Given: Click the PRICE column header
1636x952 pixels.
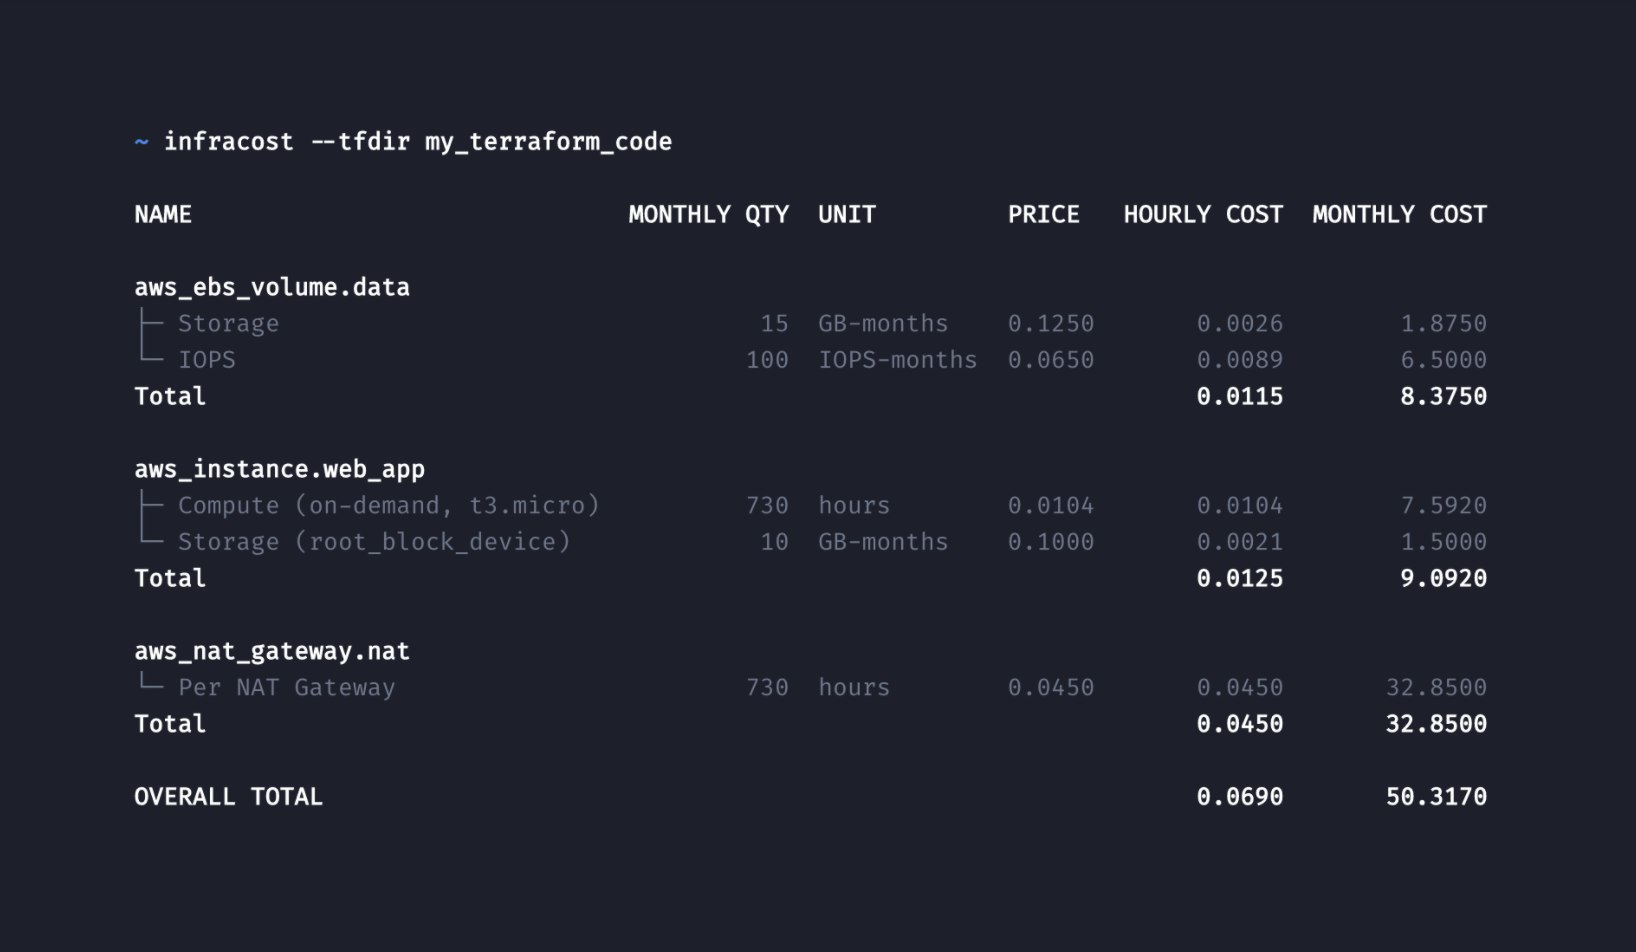Looking at the screenshot, I should (x=1043, y=215).
